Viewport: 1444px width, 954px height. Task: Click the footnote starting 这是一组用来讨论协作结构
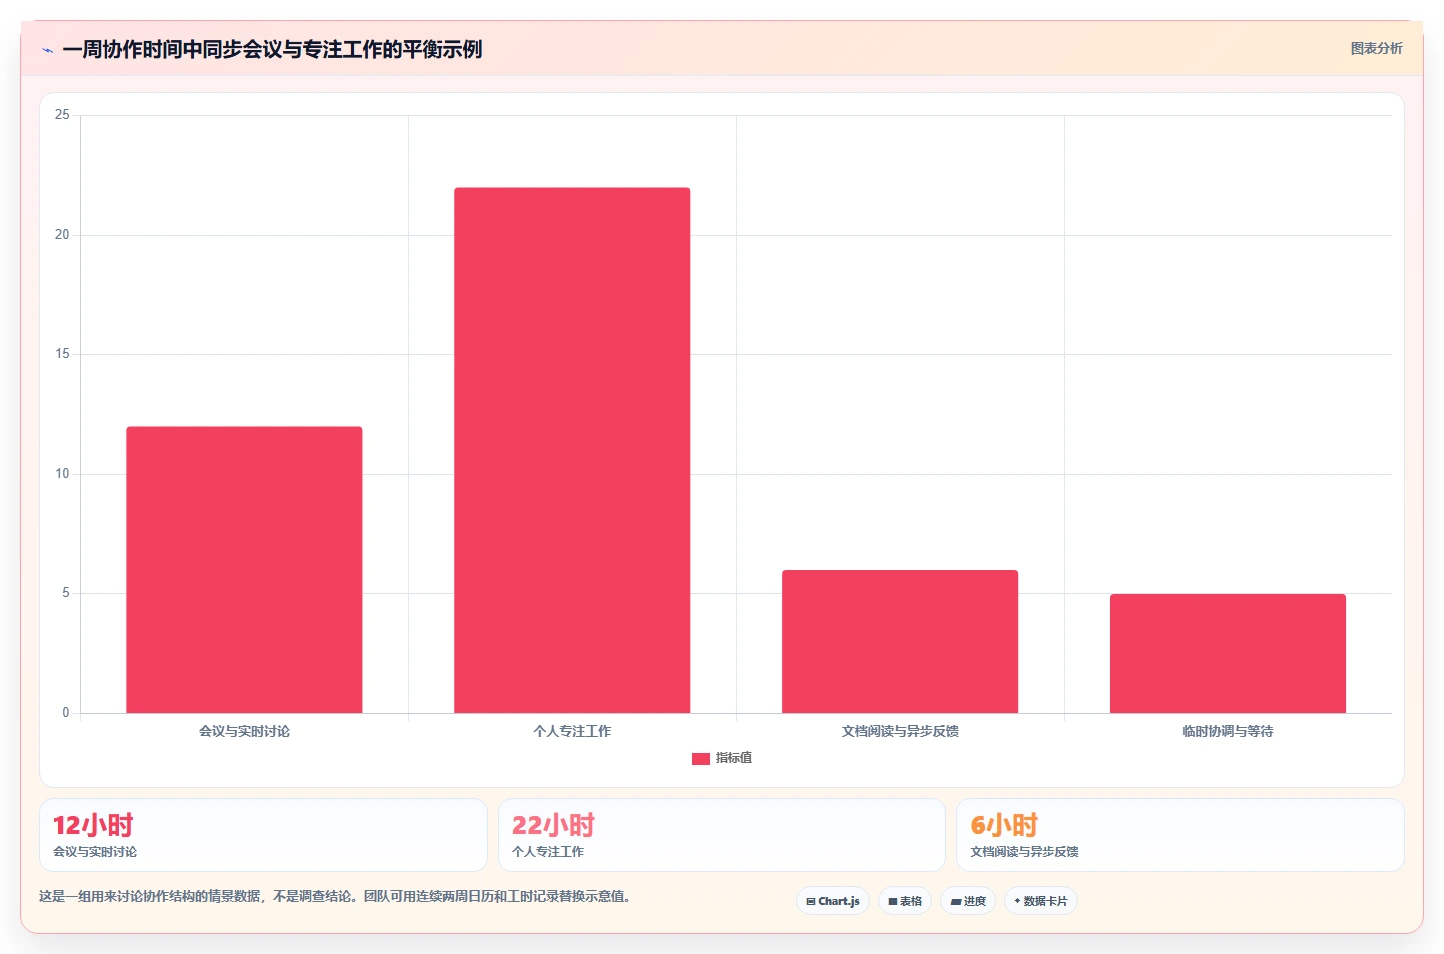click(x=335, y=896)
